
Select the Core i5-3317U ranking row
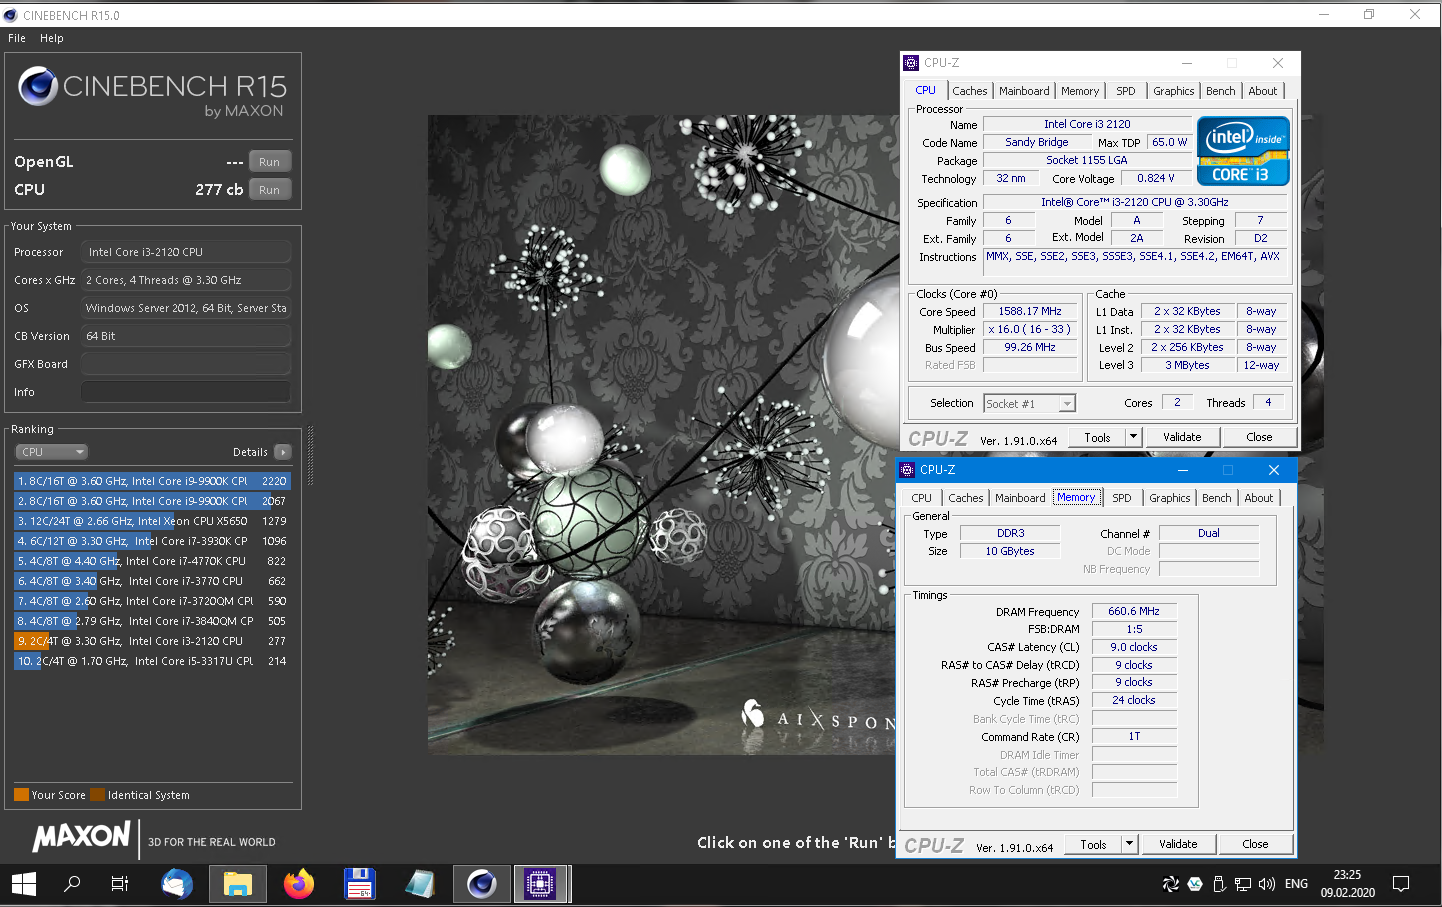(x=152, y=661)
